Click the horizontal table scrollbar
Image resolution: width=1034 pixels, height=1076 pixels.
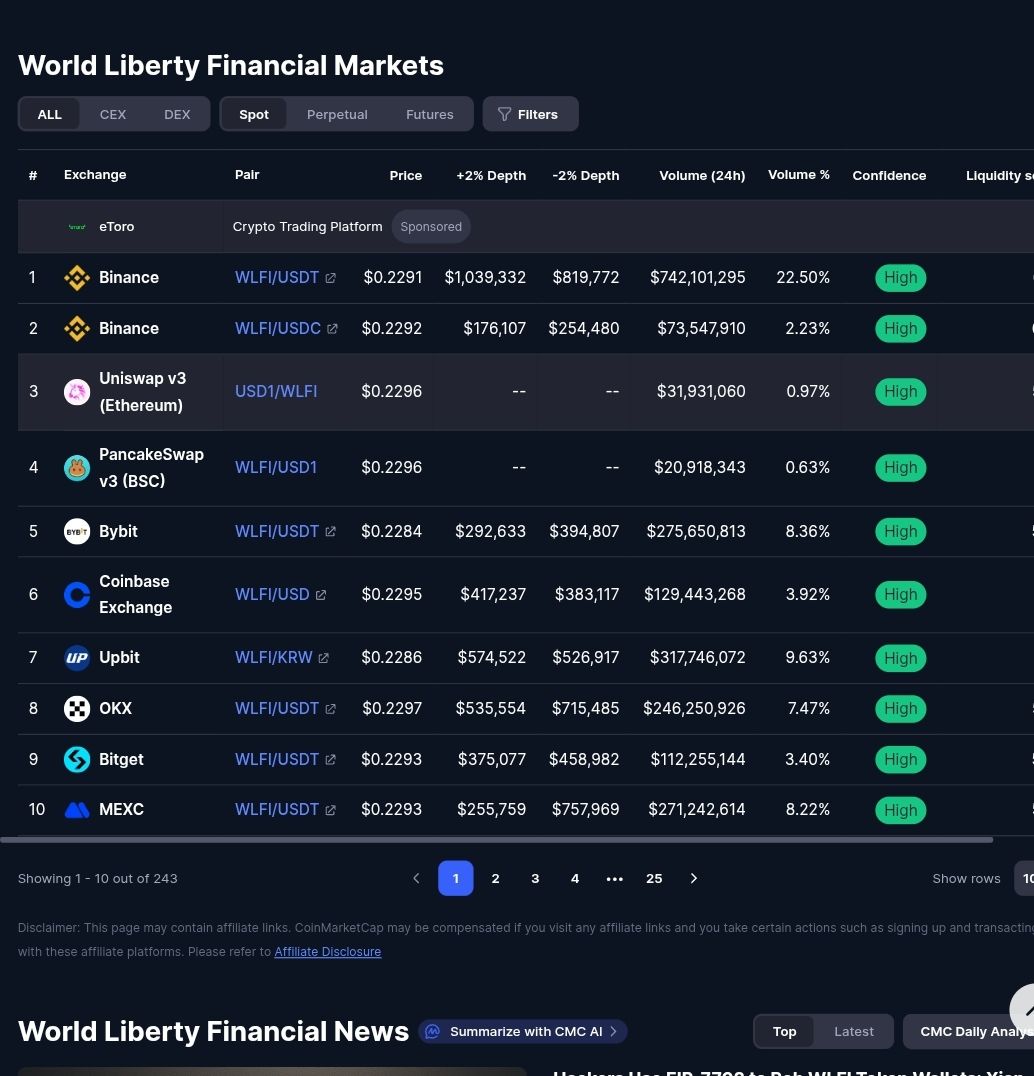[497, 840]
